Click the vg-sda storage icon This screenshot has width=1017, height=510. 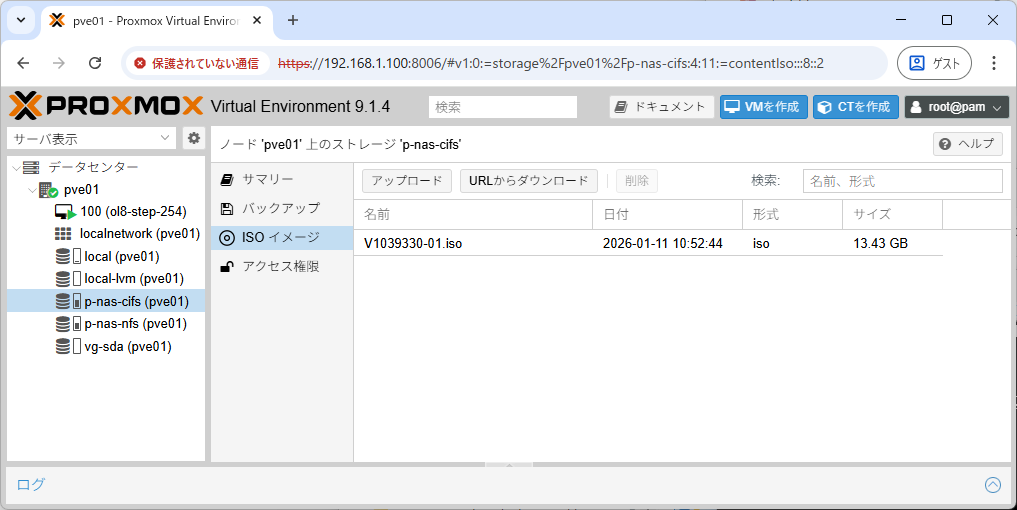pyautogui.click(x=63, y=346)
